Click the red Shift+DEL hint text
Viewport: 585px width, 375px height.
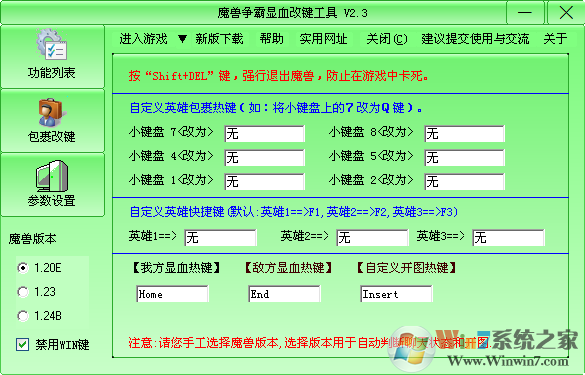279,76
